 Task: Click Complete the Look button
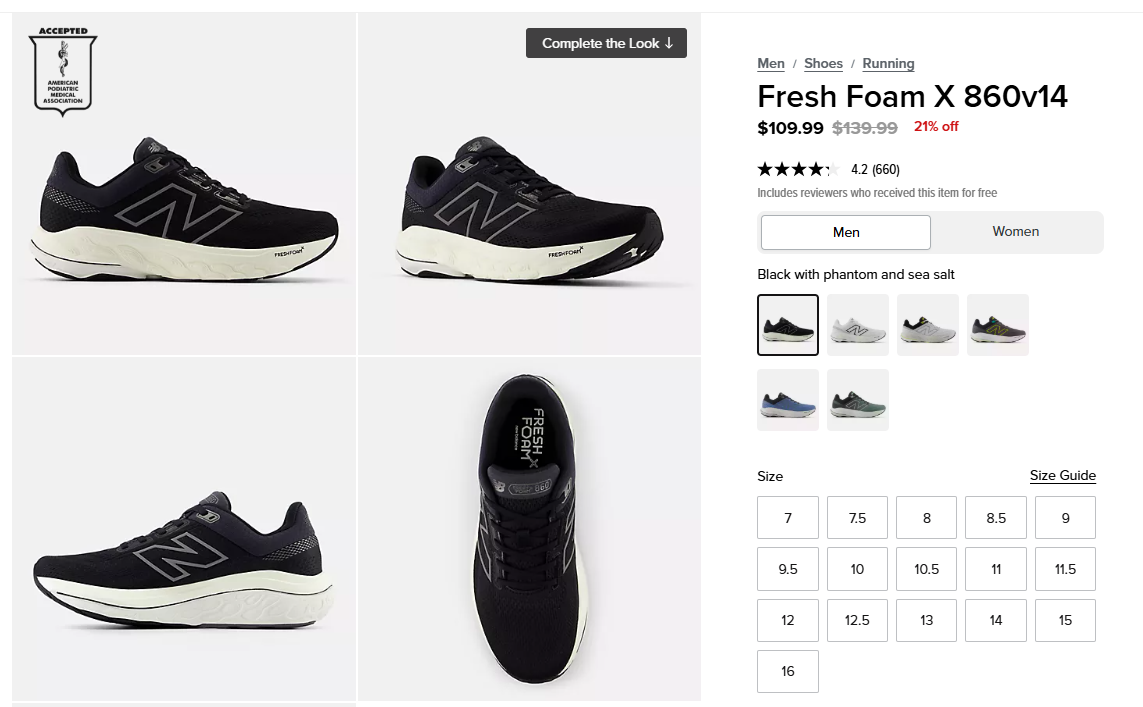click(x=607, y=43)
